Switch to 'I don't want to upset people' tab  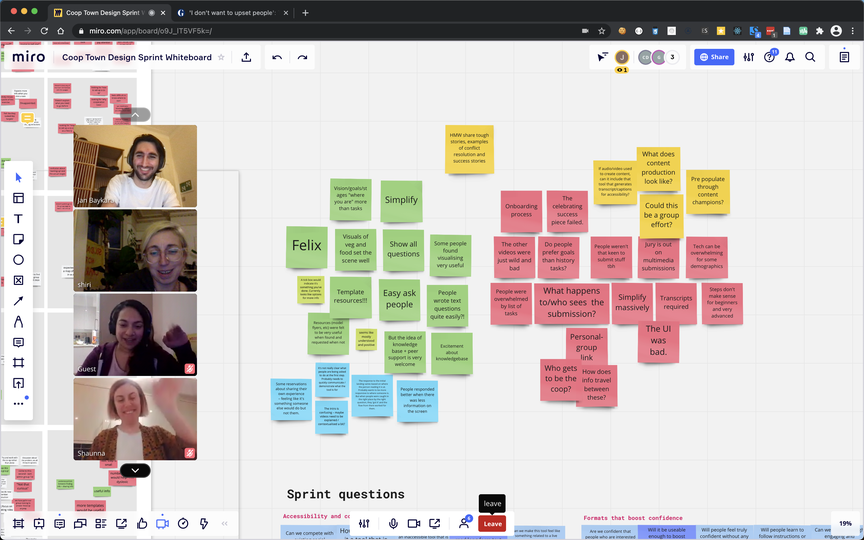pos(234,13)
